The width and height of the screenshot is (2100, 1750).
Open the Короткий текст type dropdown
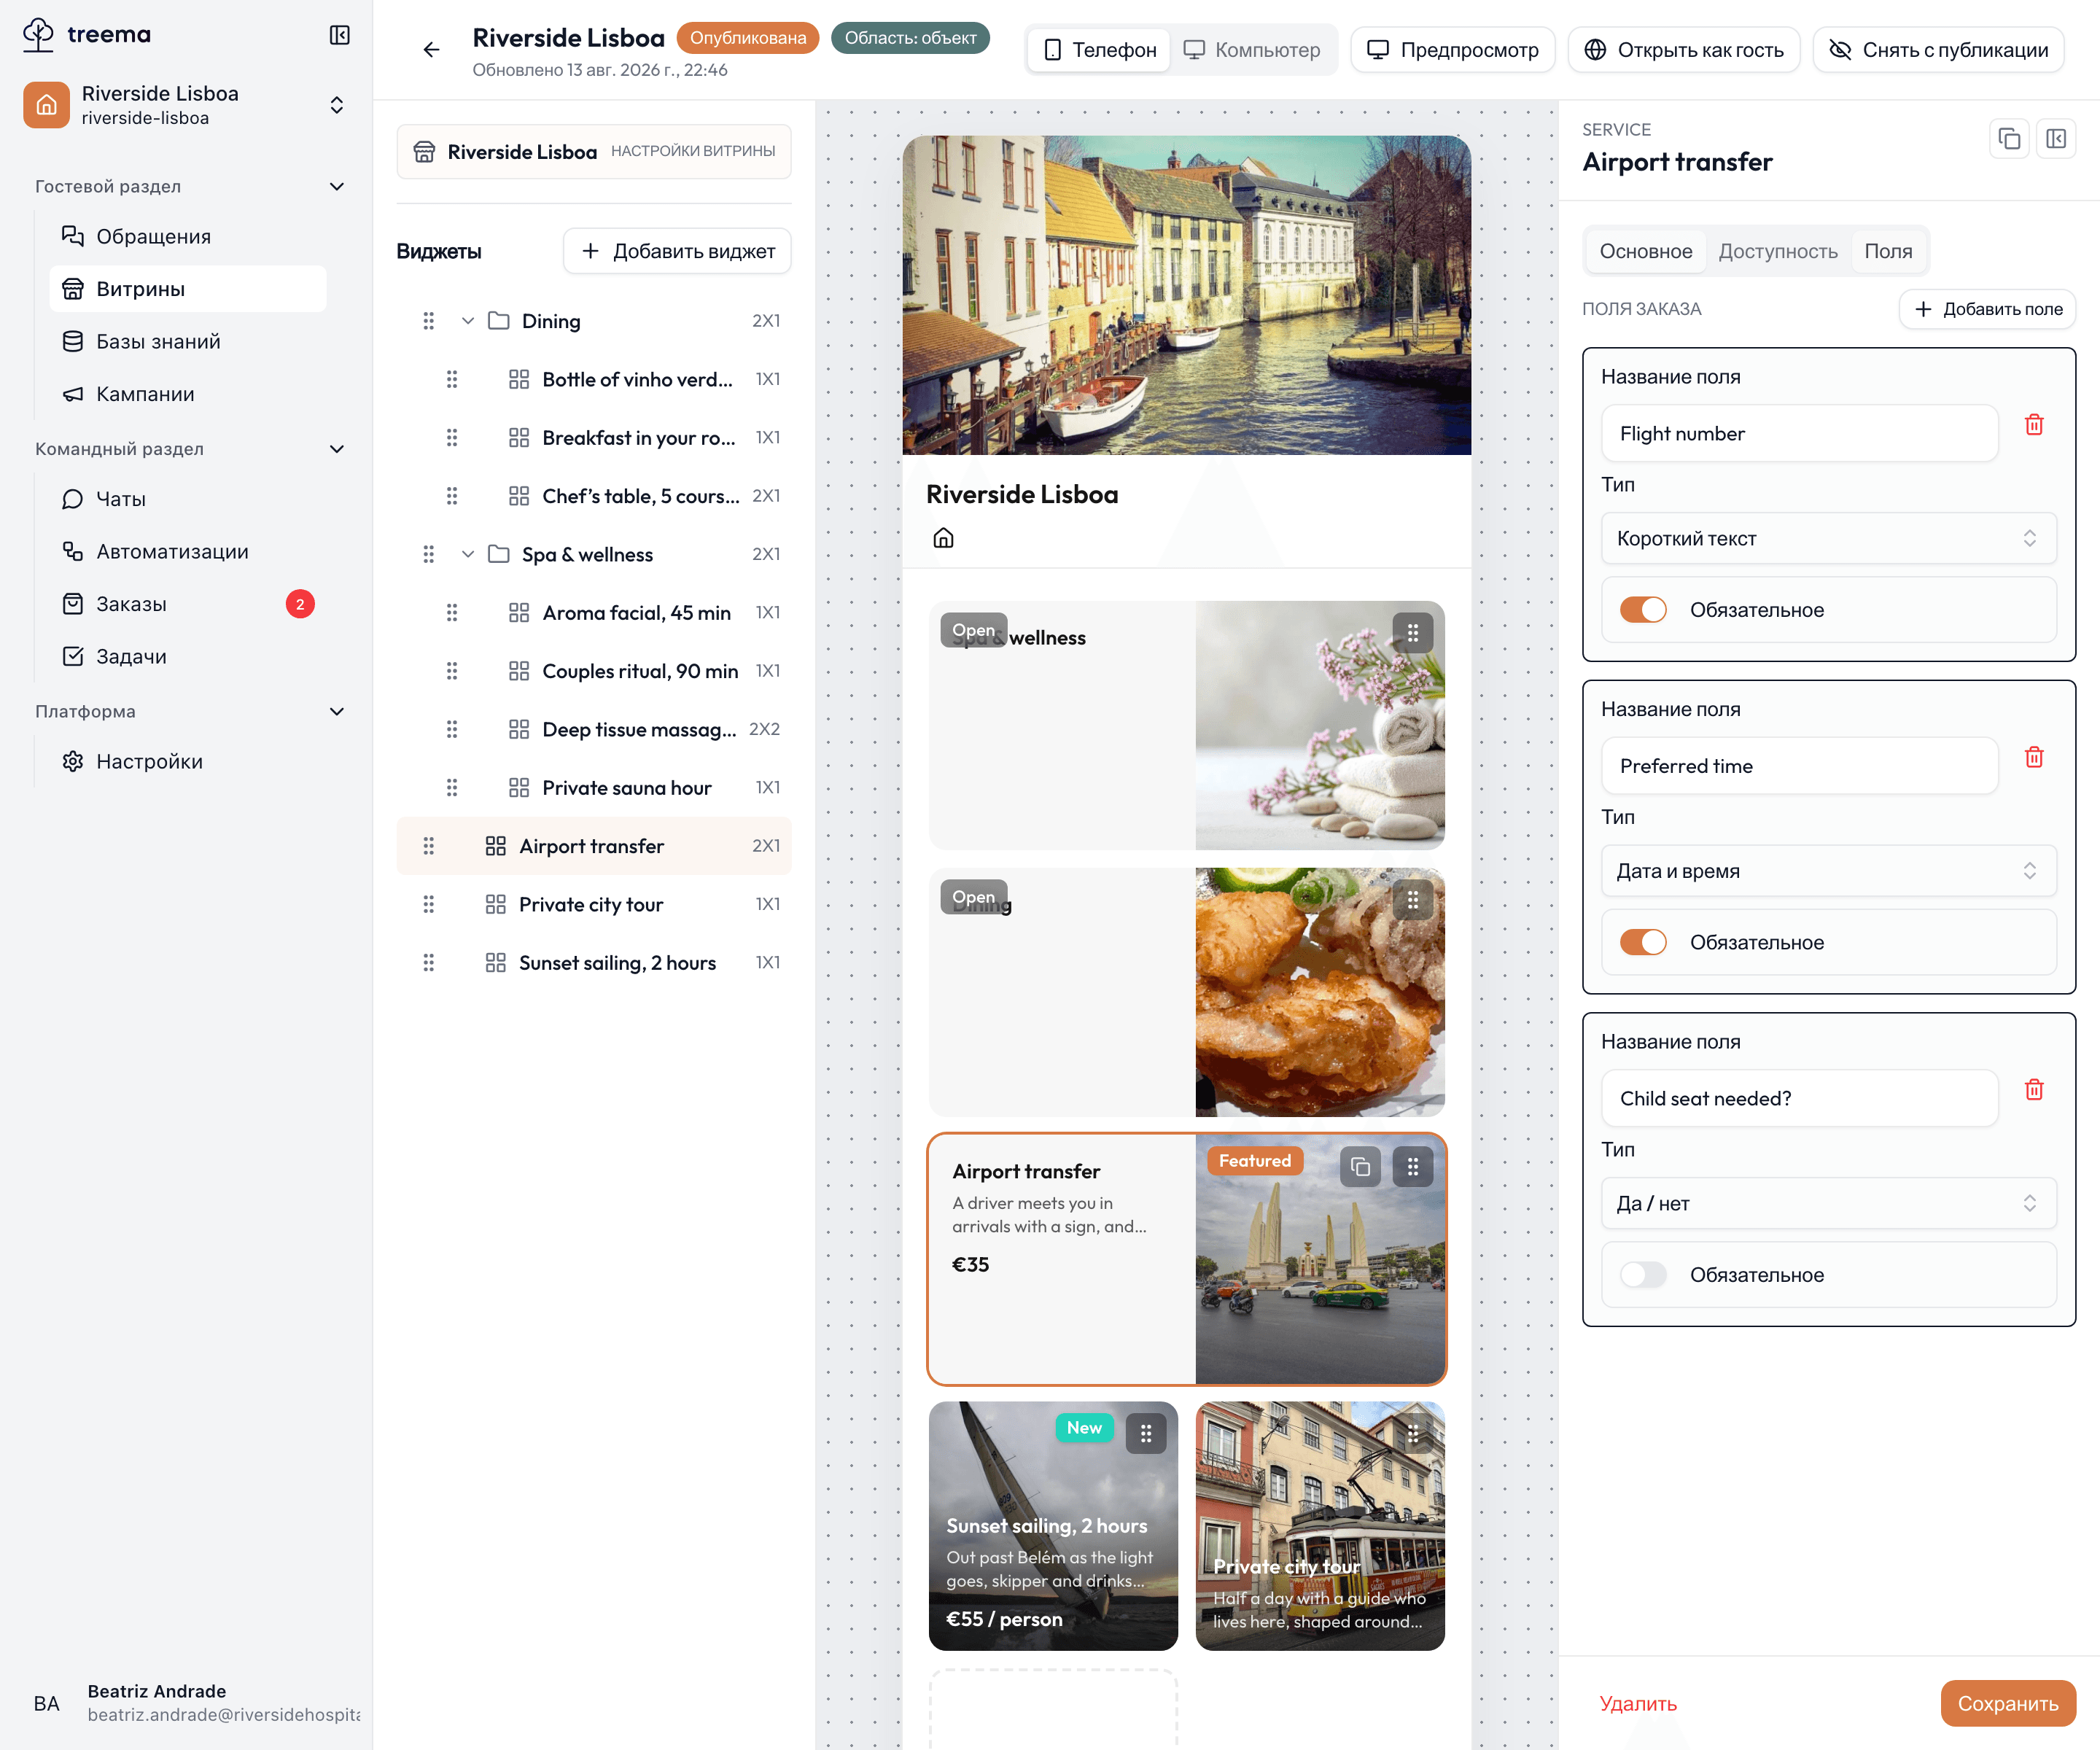[x=1828, y=538]
